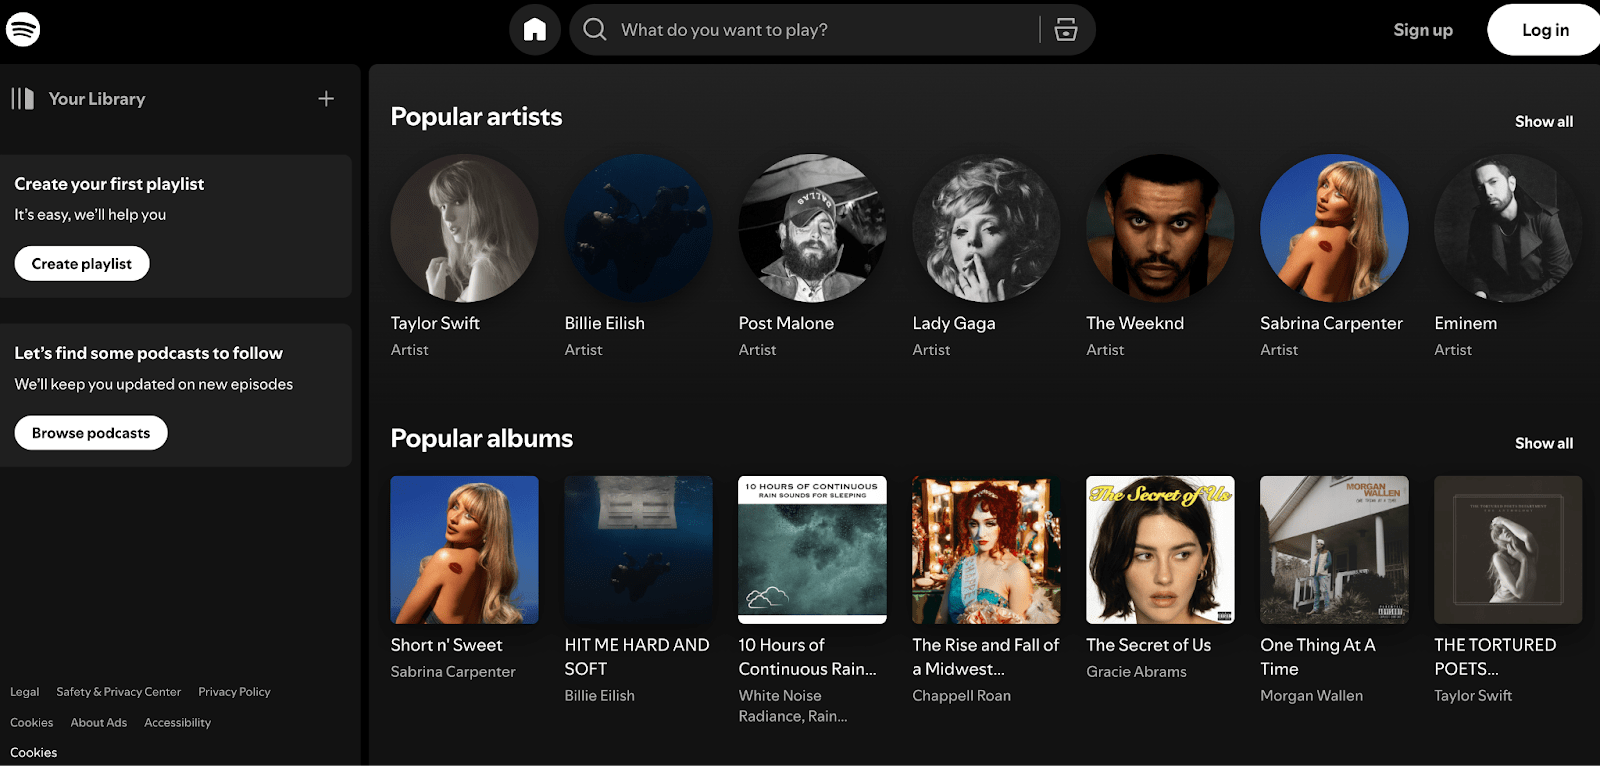This screenshot has width=1600, height=766.
Task: Click the Create playlist button
Action: tap(82, 264)
